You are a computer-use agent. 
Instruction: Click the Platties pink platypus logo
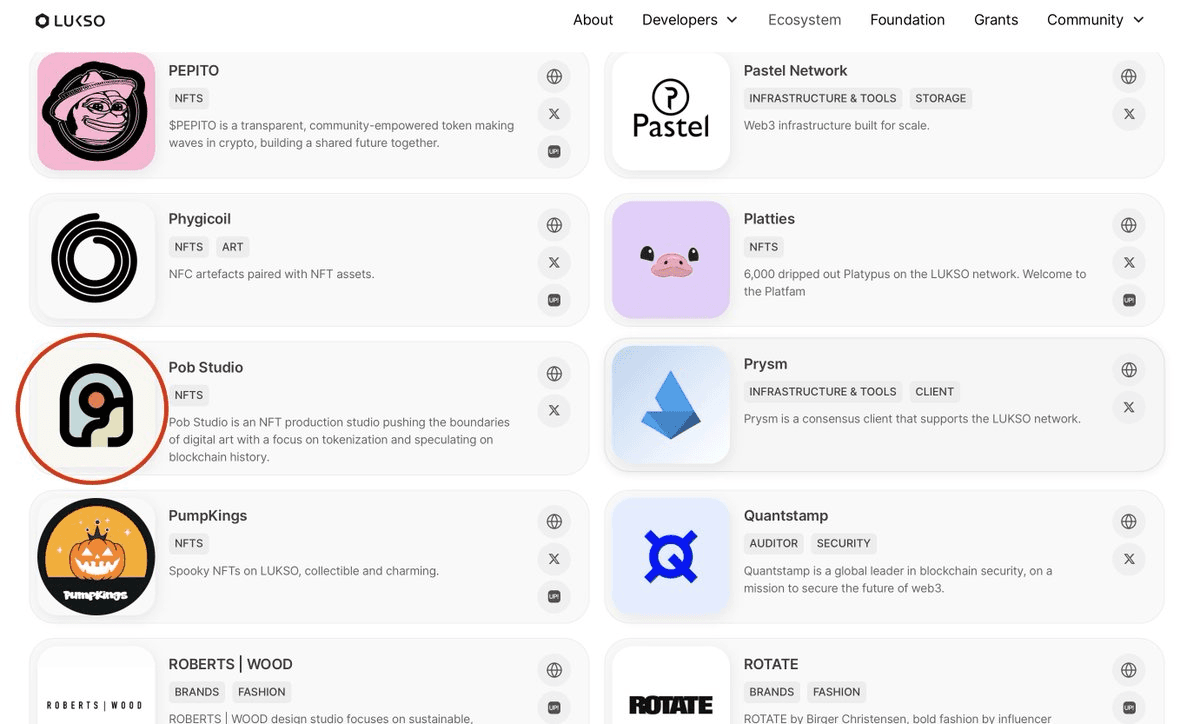coord(670,258)
